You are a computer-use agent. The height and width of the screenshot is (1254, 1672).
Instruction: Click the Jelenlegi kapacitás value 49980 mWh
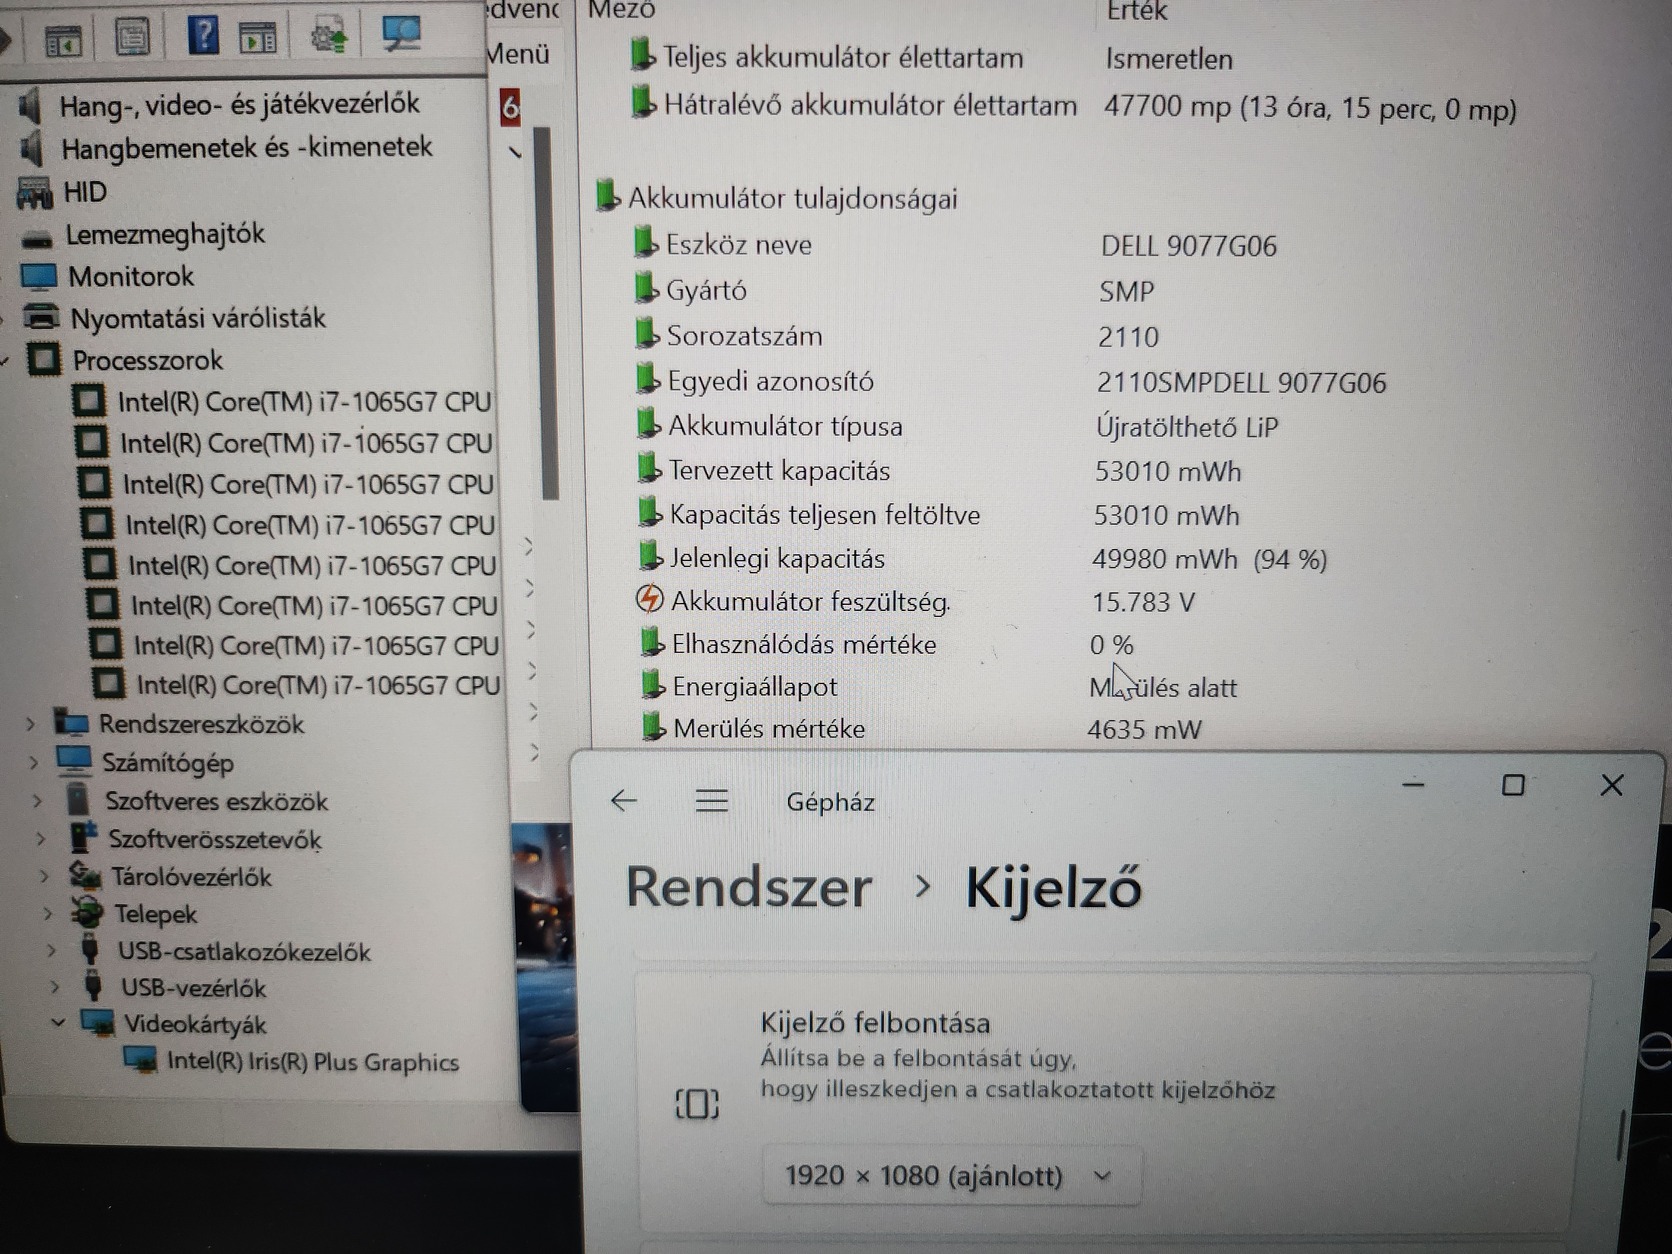(1164, 559)
